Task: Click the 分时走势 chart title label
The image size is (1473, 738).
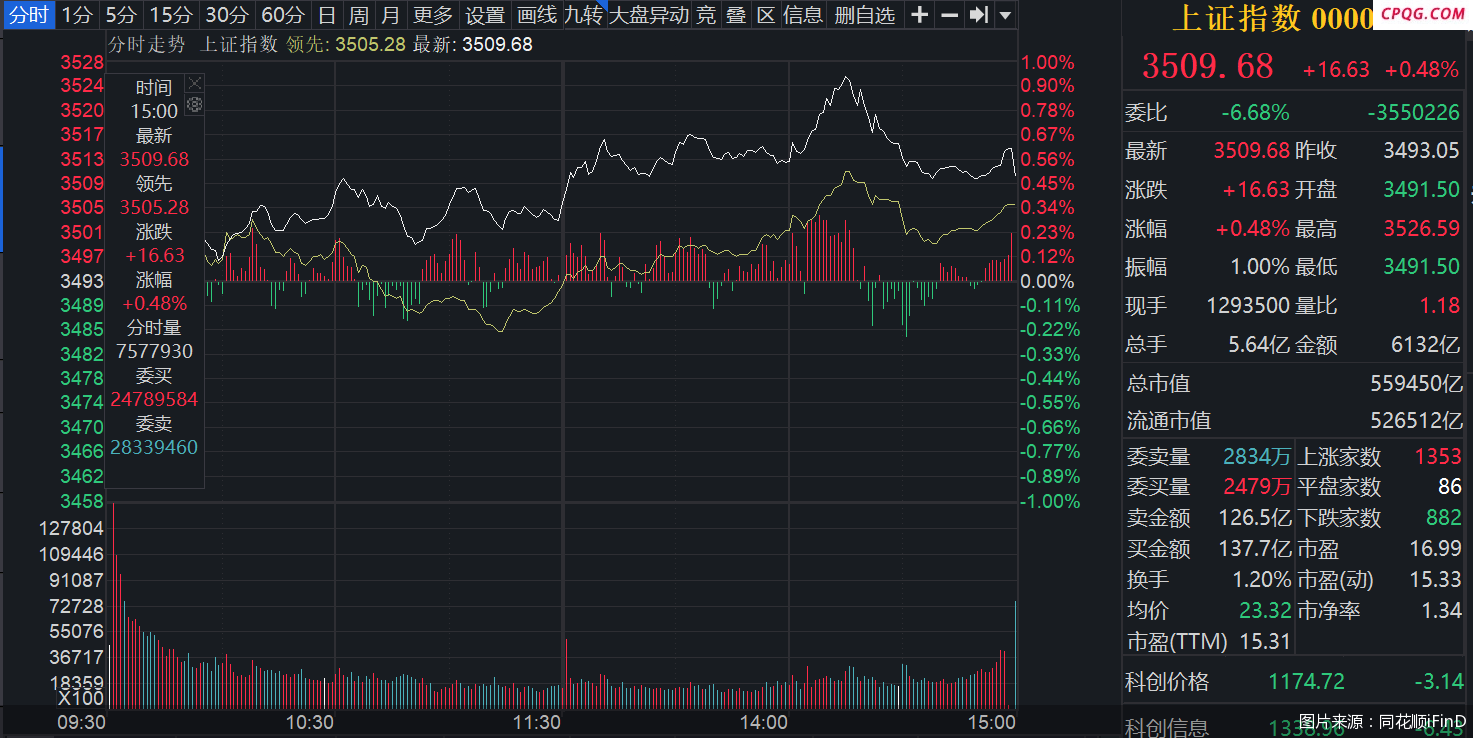Action: (x=147, y=45)
